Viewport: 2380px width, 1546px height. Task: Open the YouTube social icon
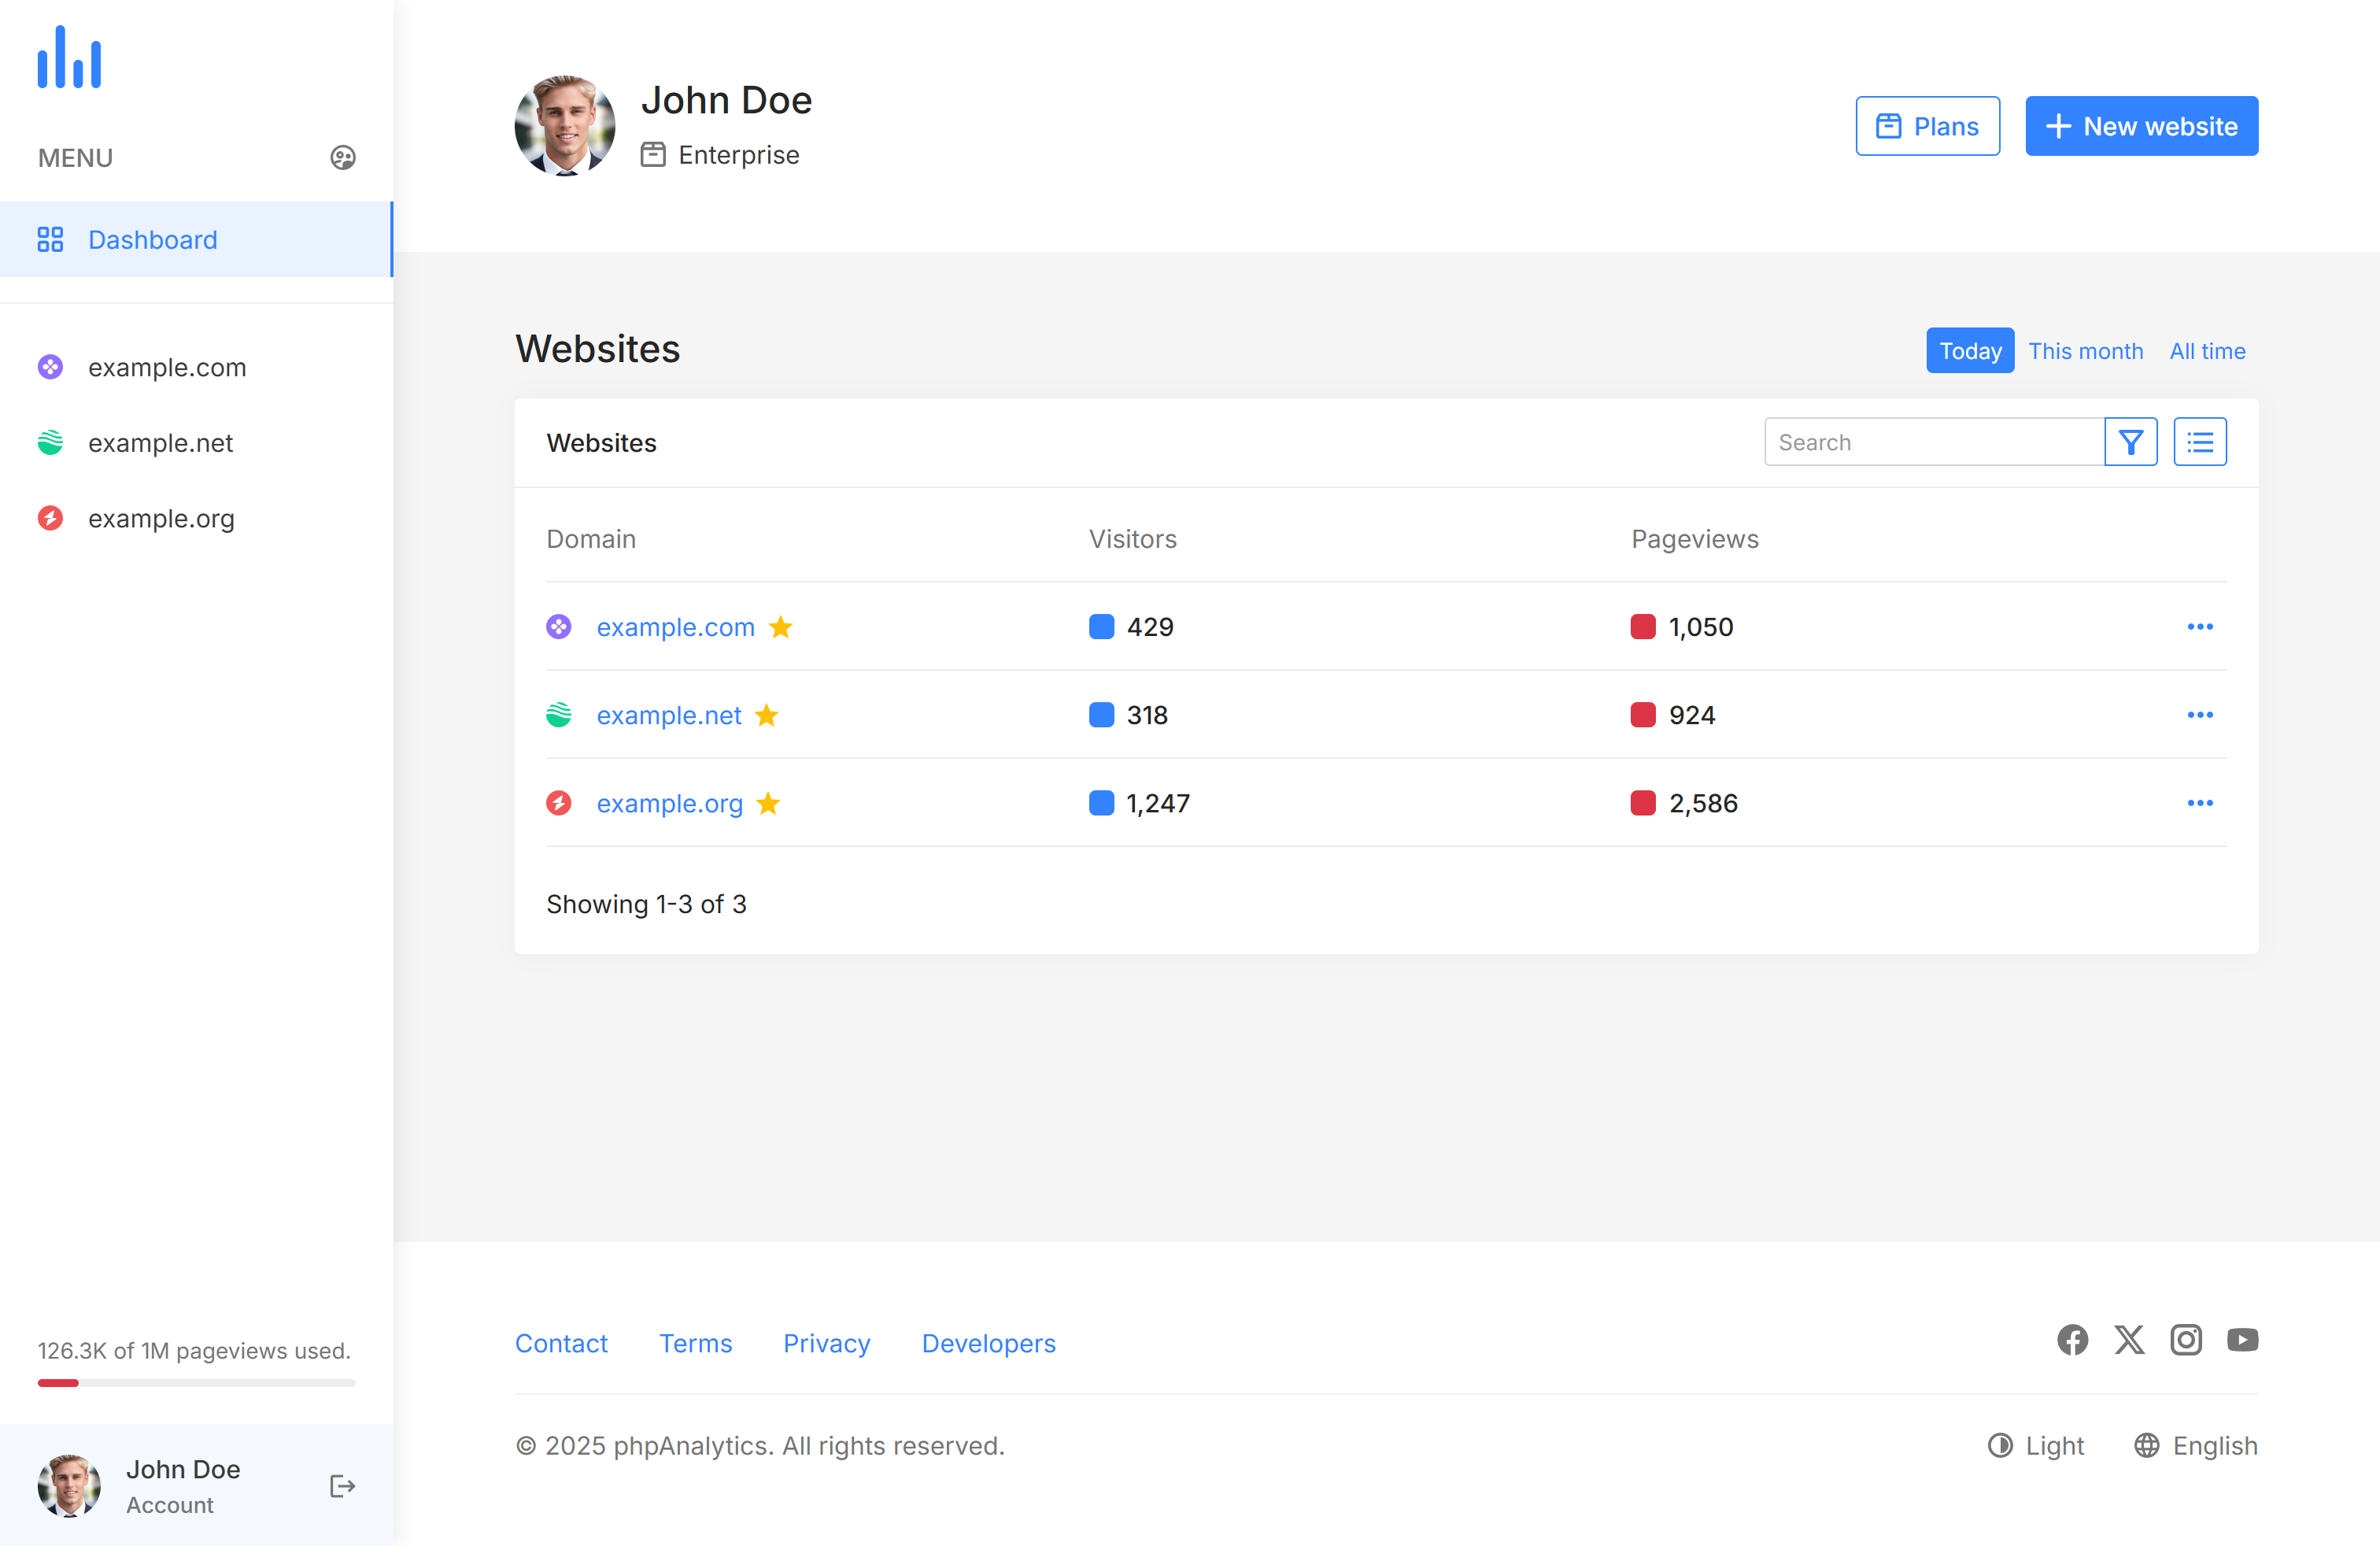coord(2242,1340)
